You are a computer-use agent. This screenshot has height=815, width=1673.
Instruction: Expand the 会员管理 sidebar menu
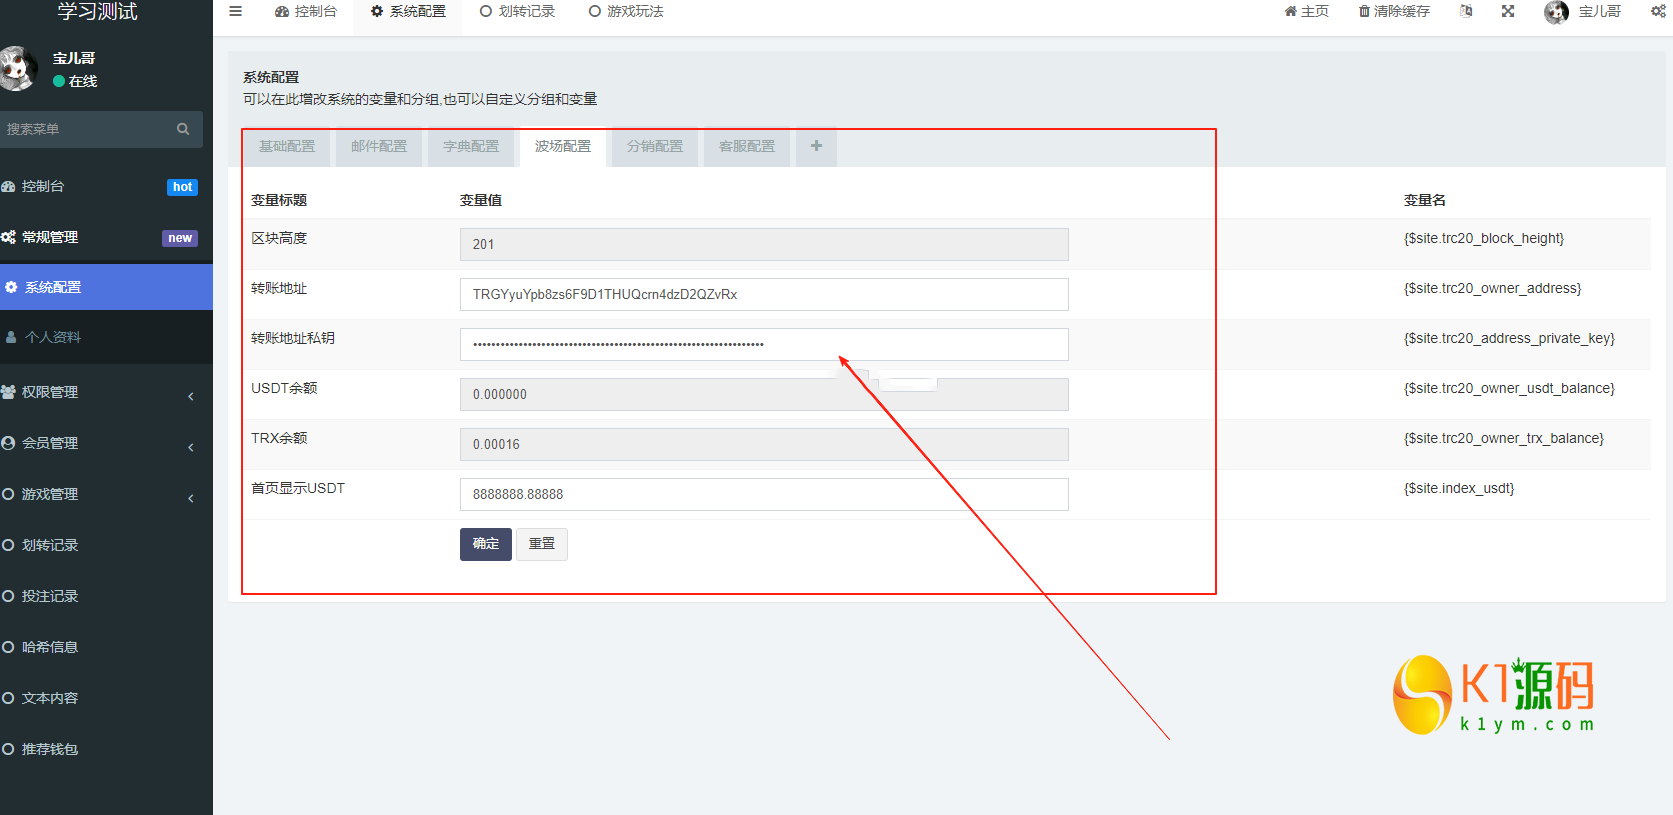pos(106,444)
